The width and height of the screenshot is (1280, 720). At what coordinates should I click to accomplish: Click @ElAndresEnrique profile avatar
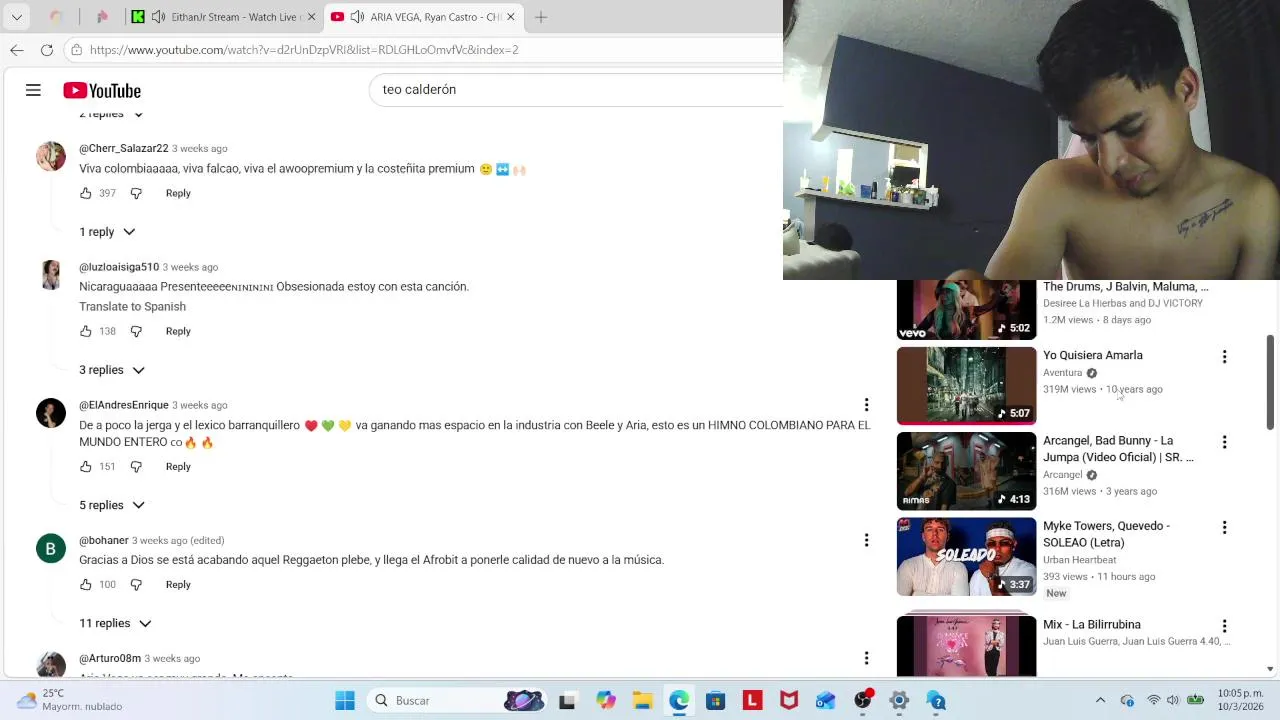tap(51, 413)
